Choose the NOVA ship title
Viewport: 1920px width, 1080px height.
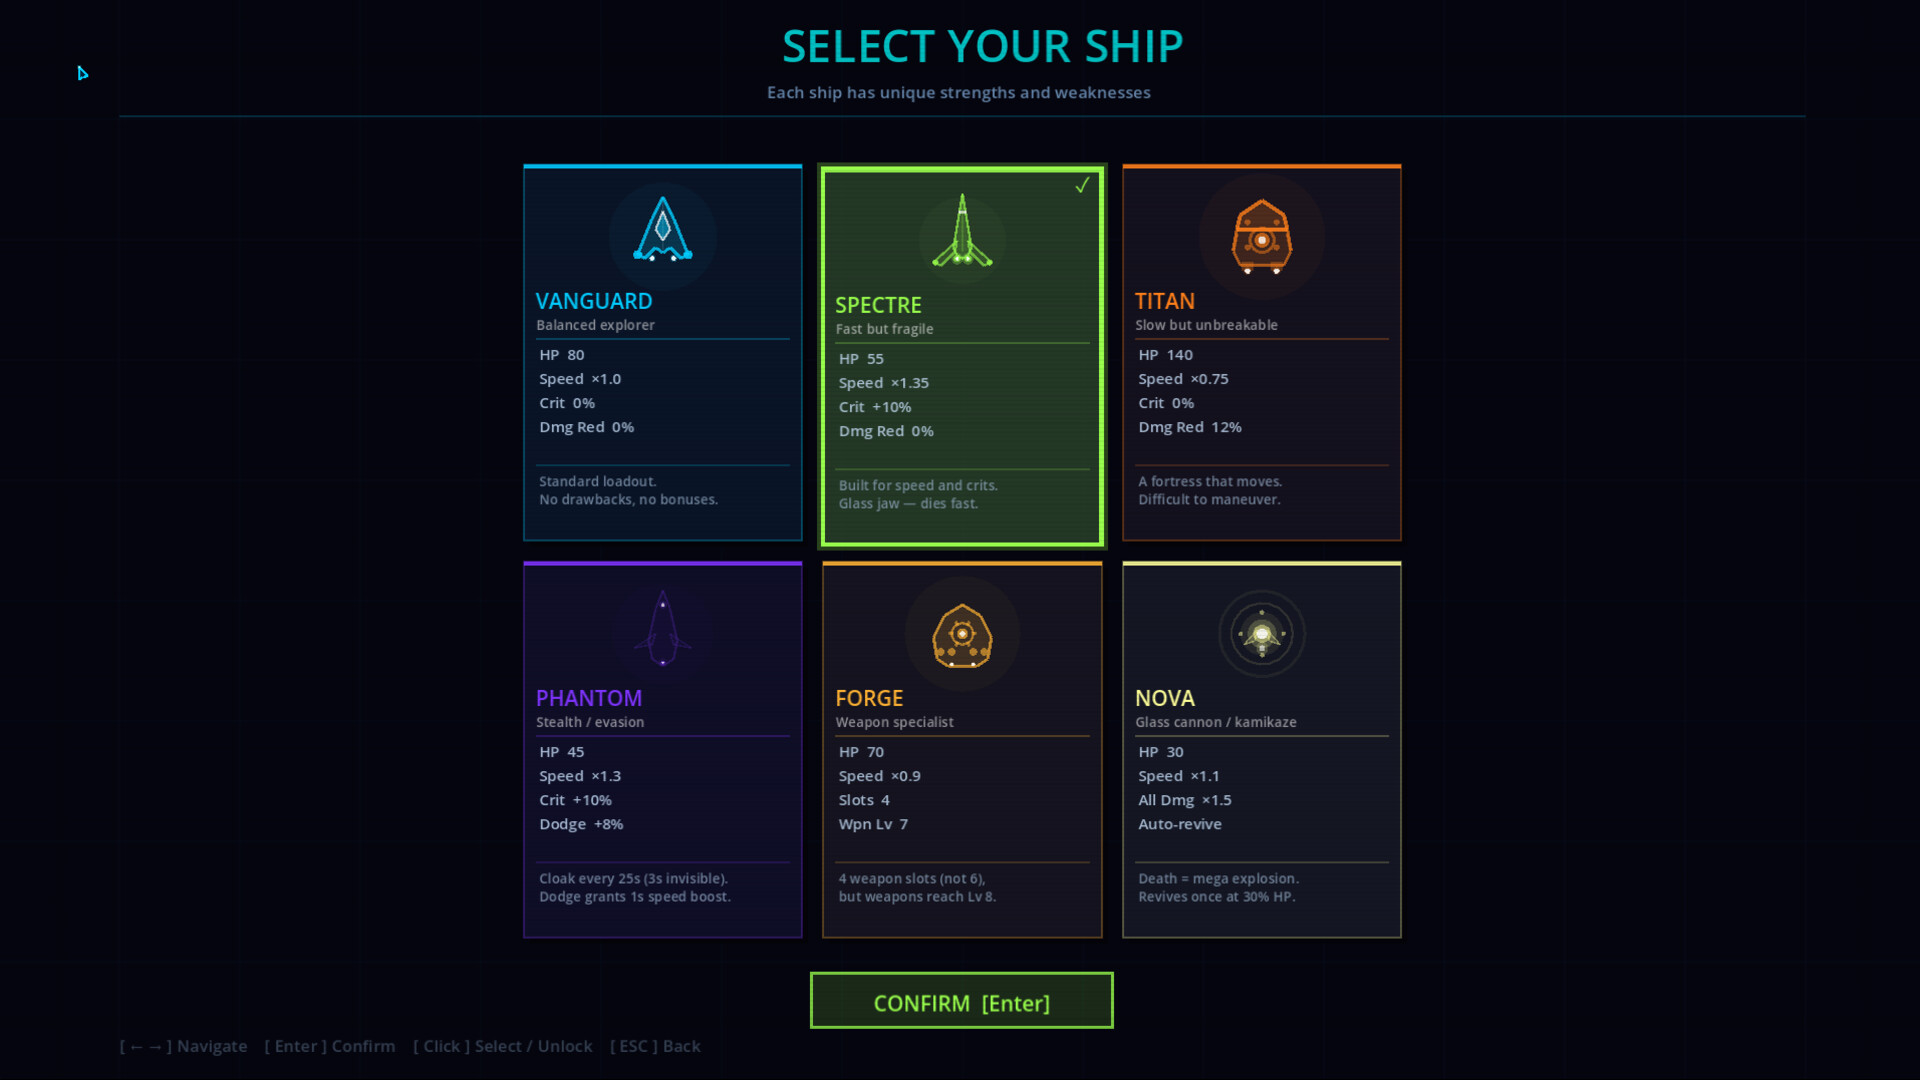pos(1164,698)
